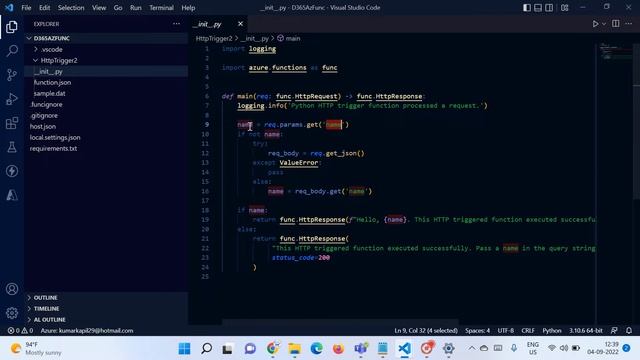Open the Source Control view
Viewport: 640px width, 360px height.
12,75
